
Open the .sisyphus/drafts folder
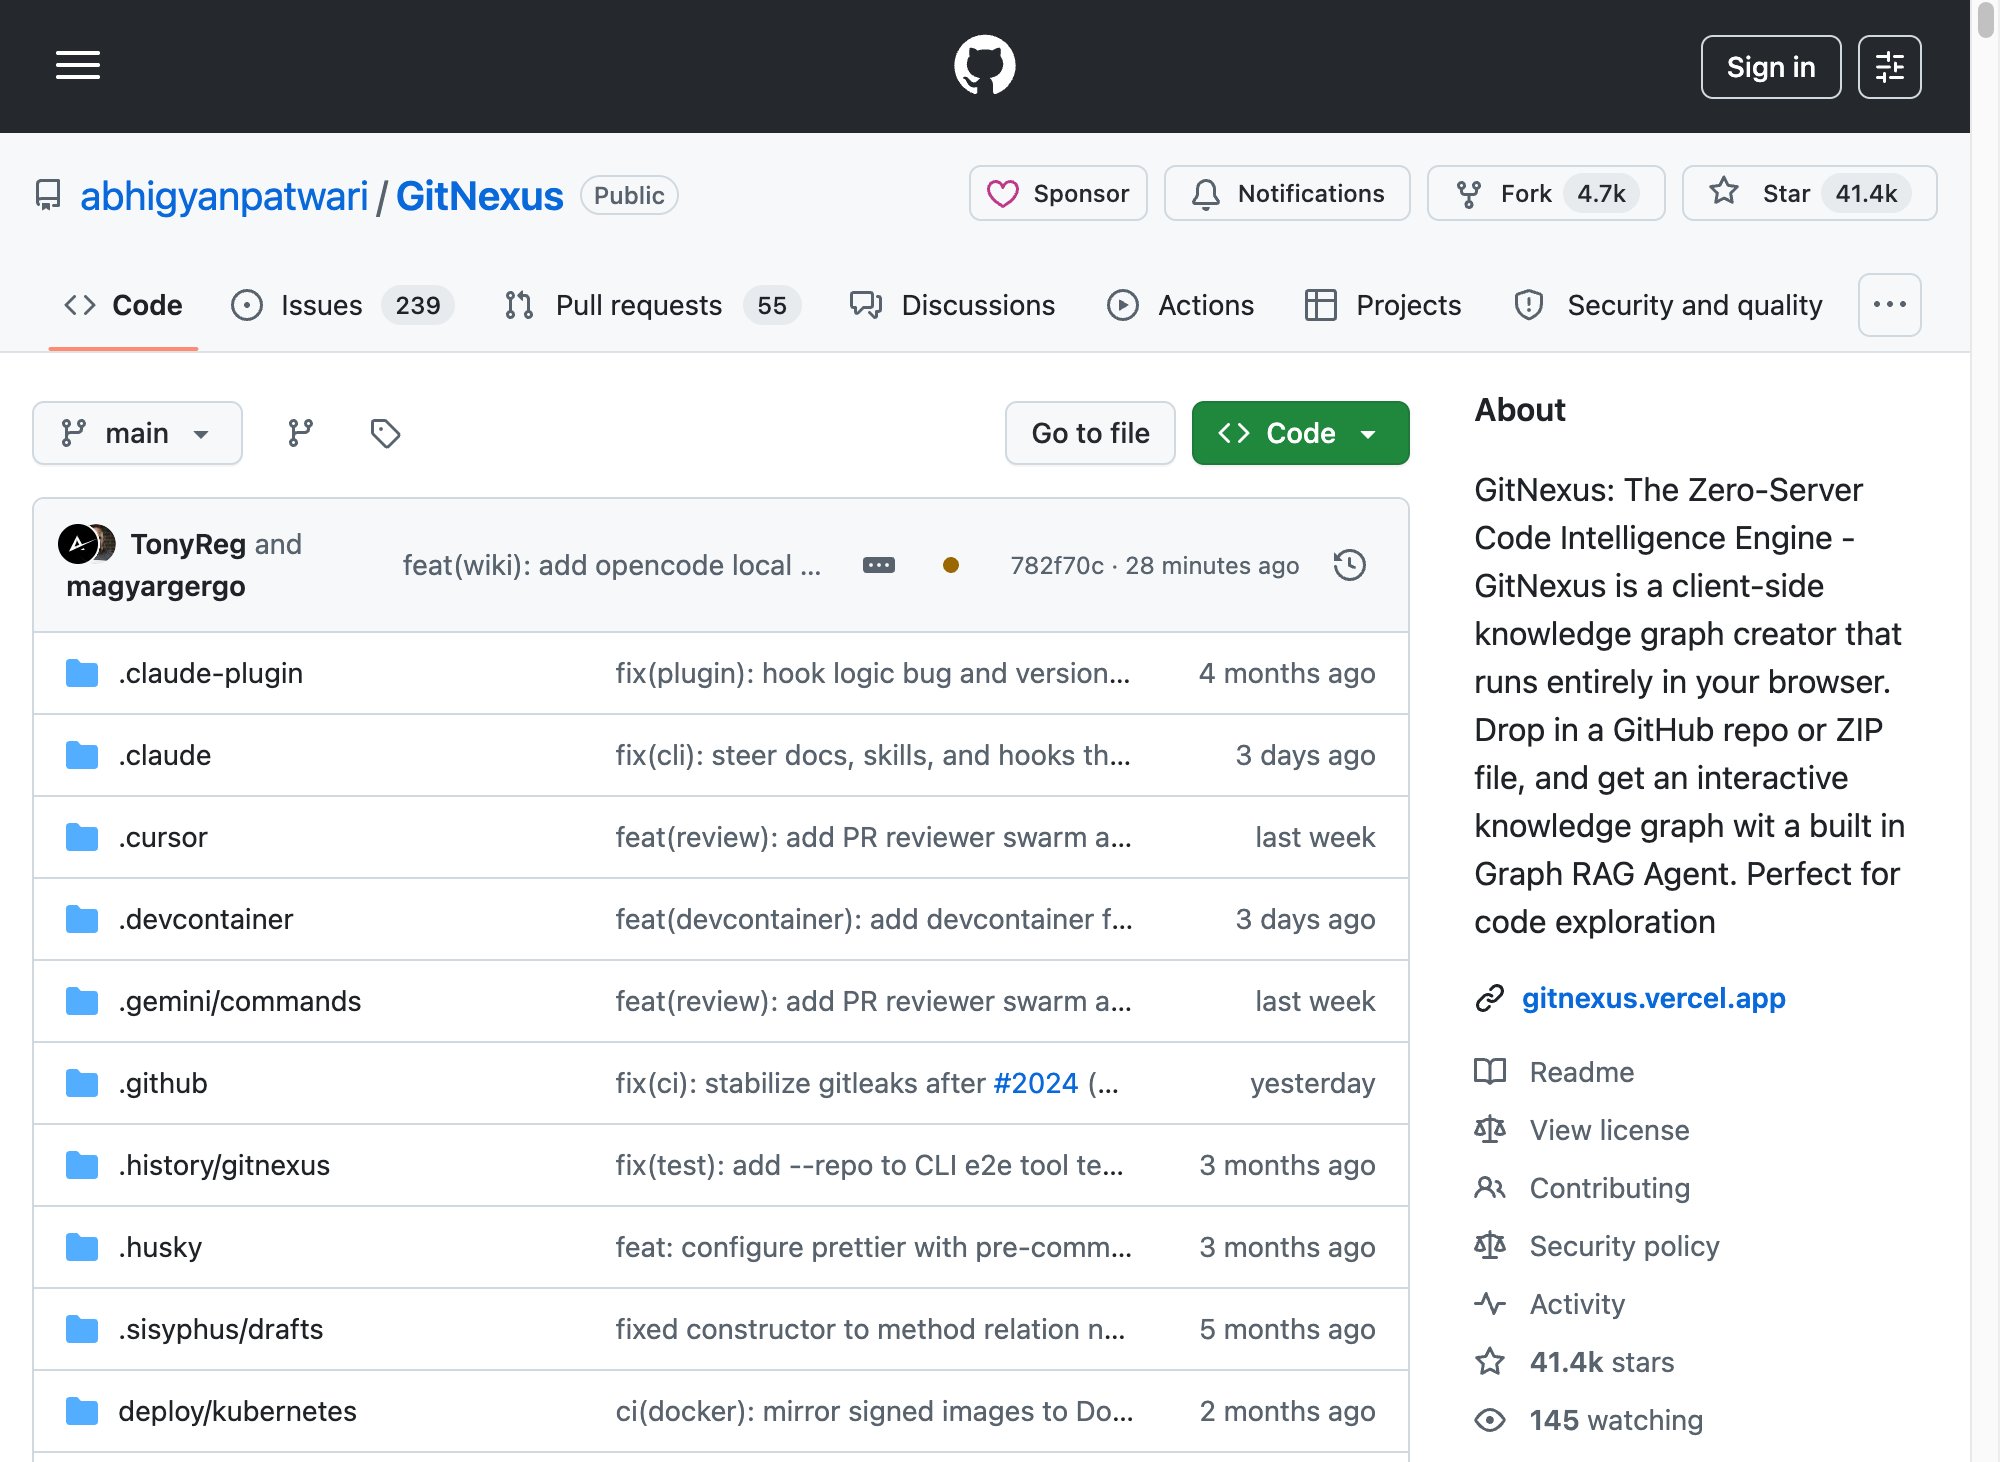point(221,1329)
